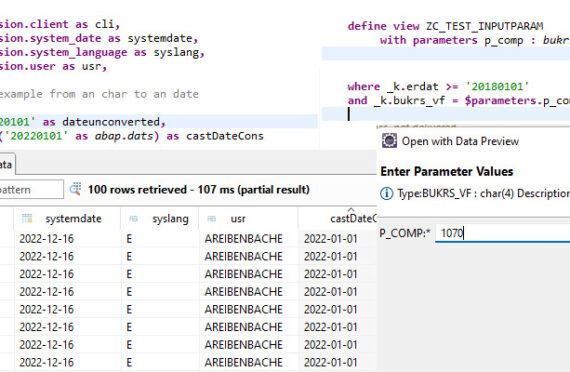The width and height of the screenshot is (570, 372).
Task: Click the P_COMP:* label
Action: pos(405,233)
